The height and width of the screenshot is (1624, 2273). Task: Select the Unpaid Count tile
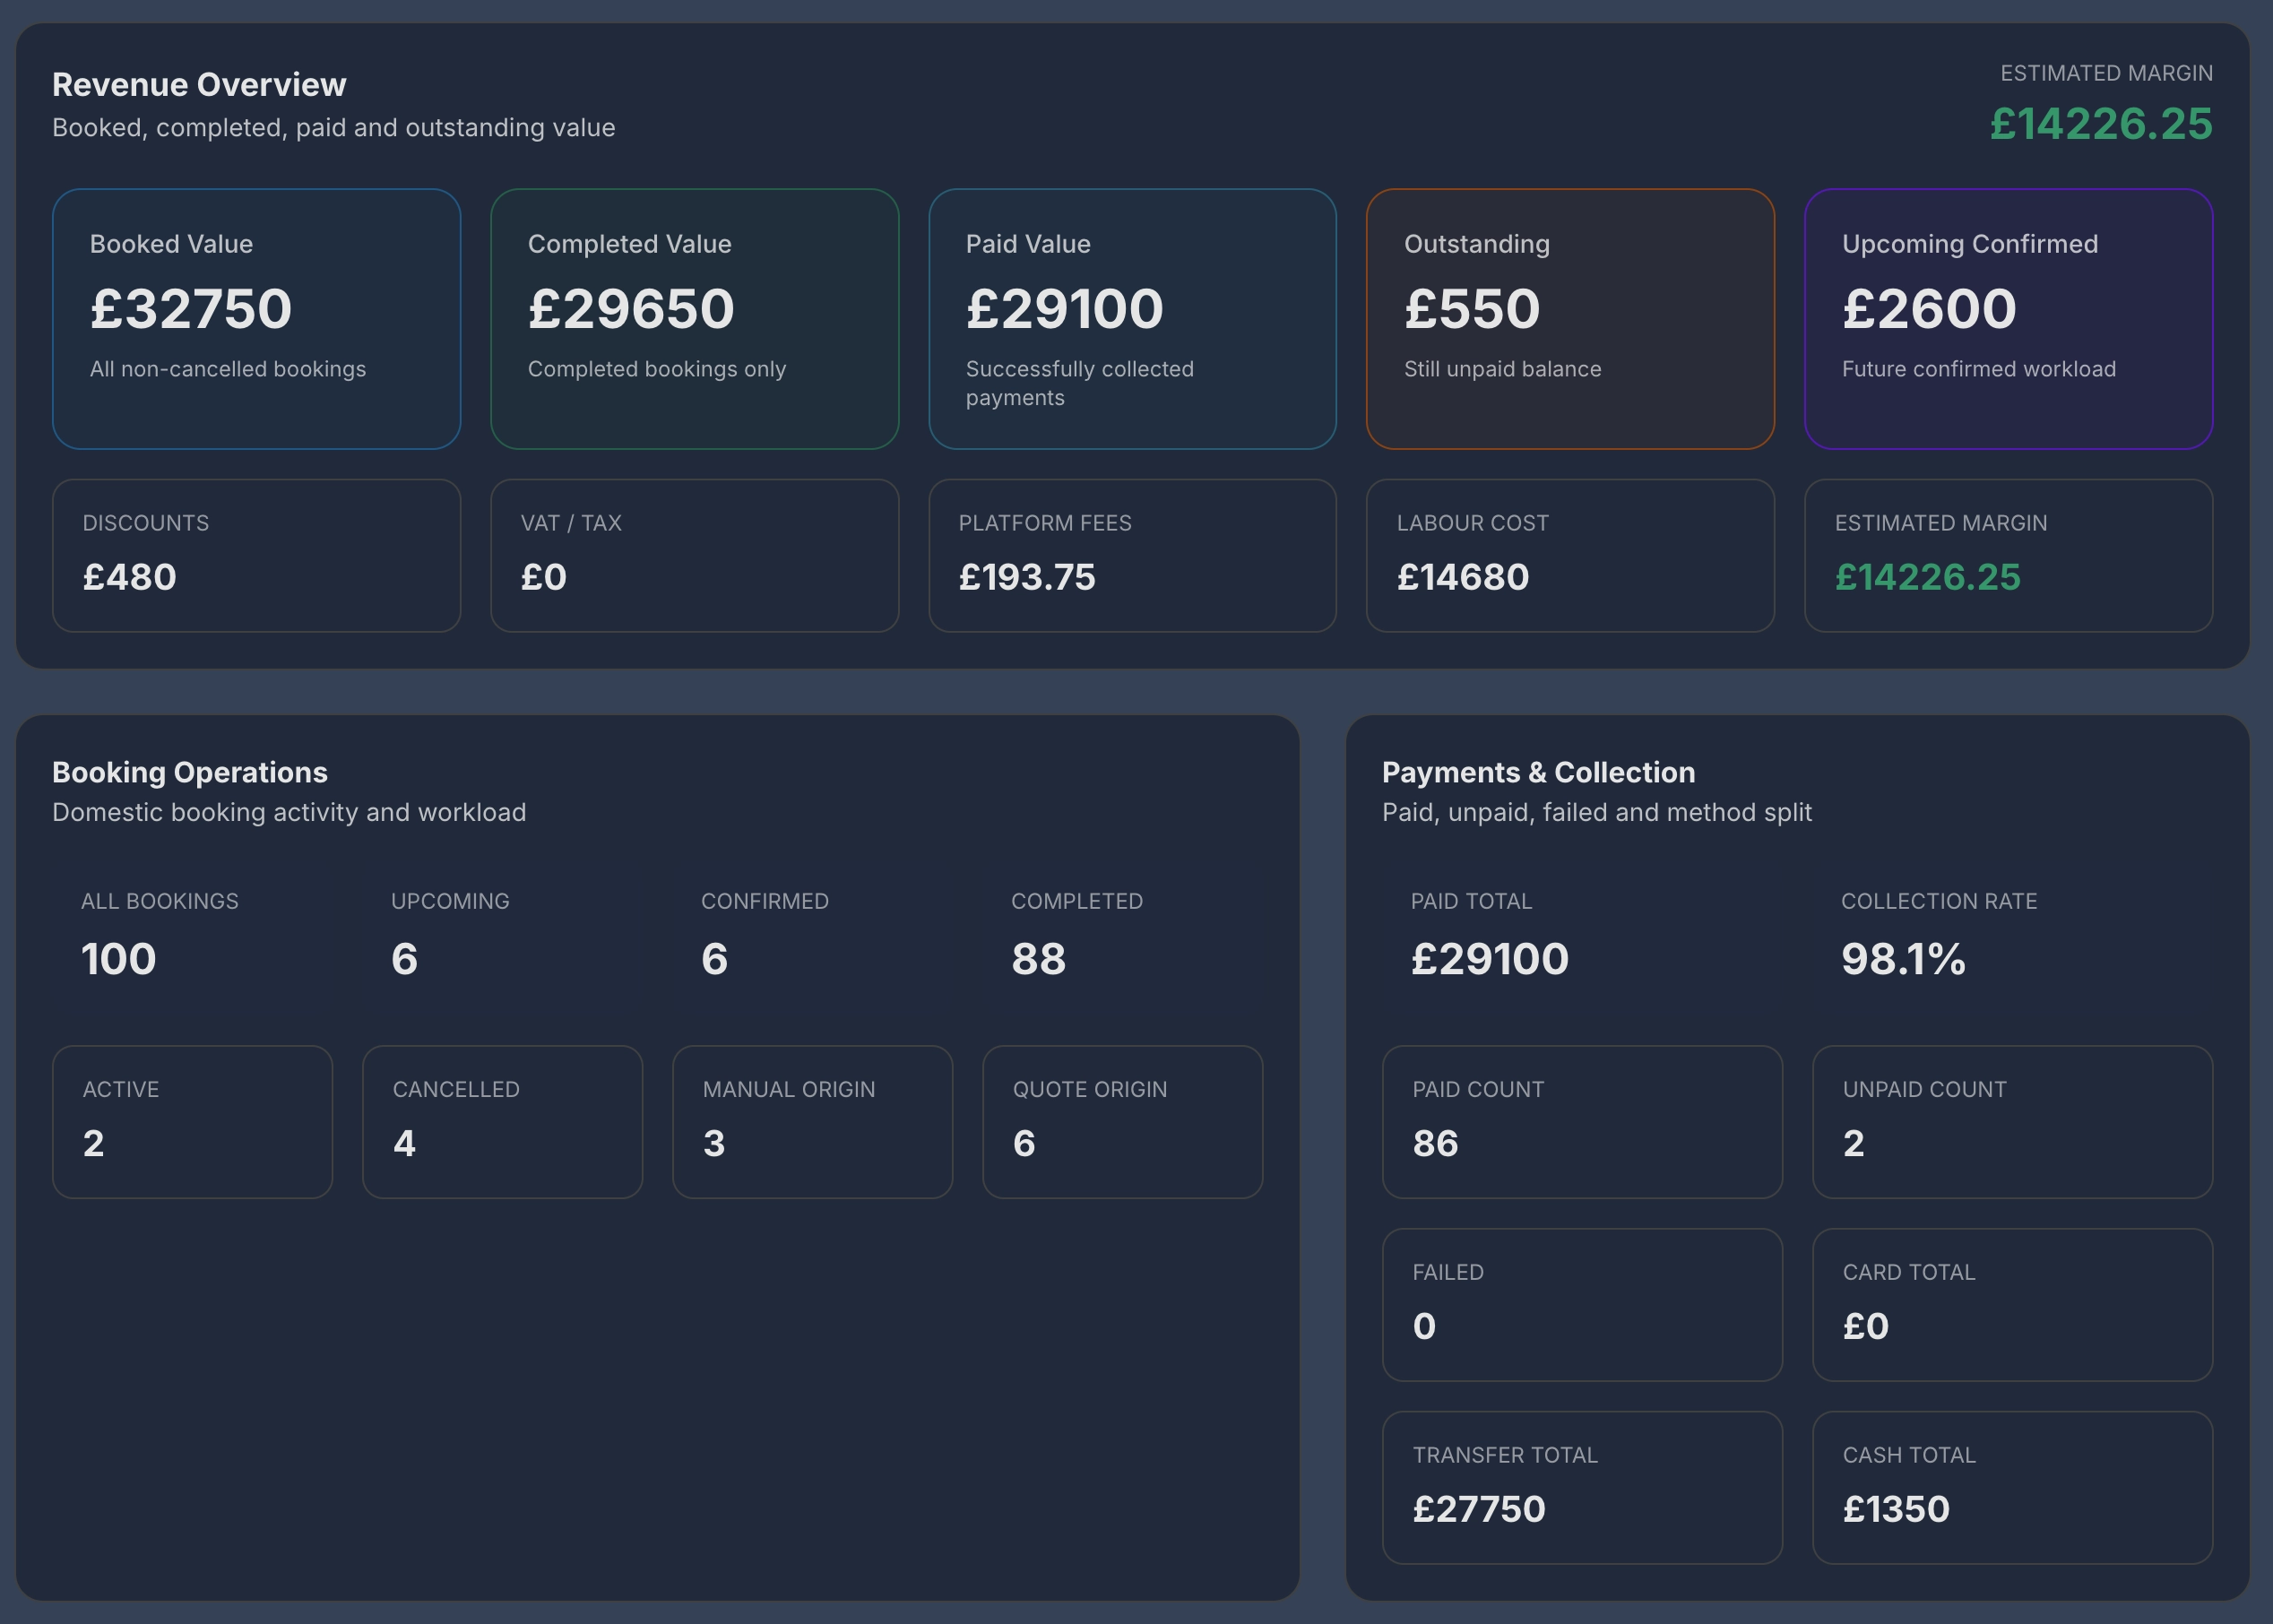point(2011,1120)
